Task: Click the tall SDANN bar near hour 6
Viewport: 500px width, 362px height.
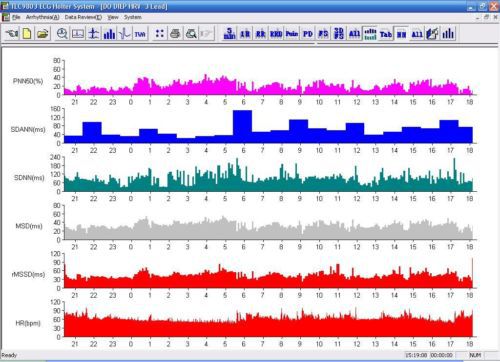Action: 242,127
